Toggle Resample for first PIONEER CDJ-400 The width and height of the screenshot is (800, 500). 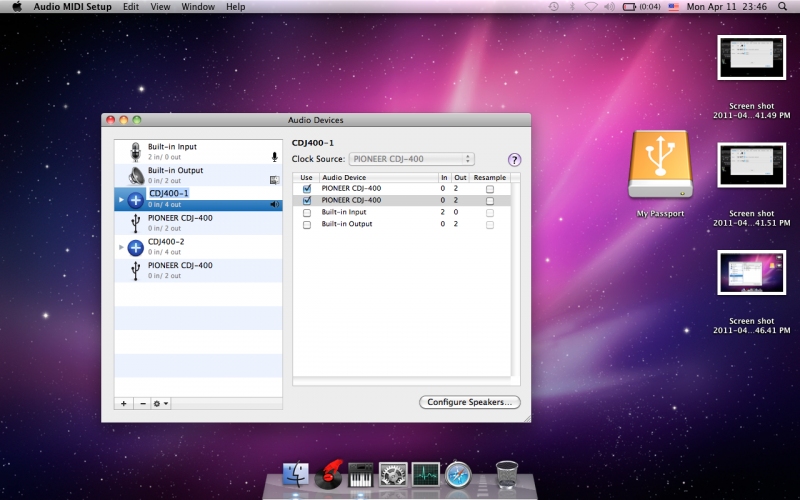(489, 188)
